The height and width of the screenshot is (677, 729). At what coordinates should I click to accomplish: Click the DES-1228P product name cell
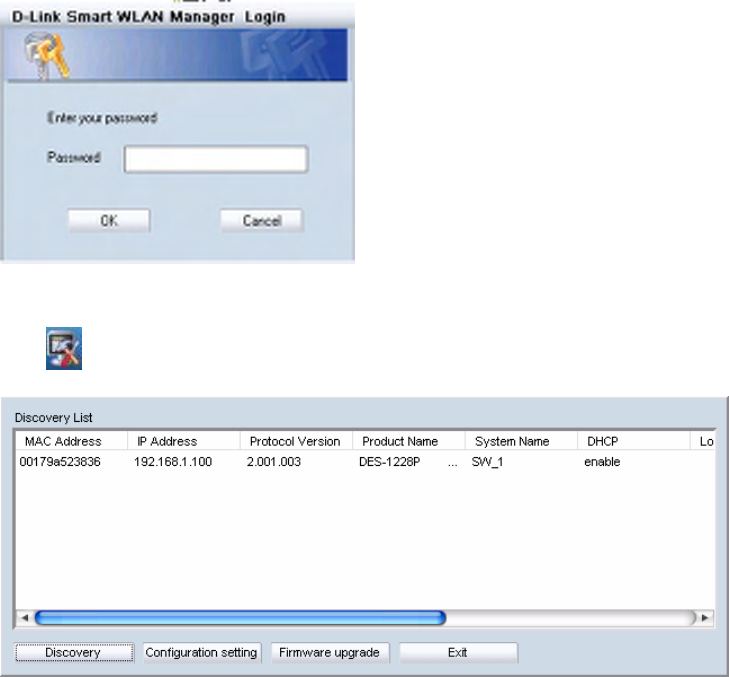pyautogui.click(x=390, y=462)
